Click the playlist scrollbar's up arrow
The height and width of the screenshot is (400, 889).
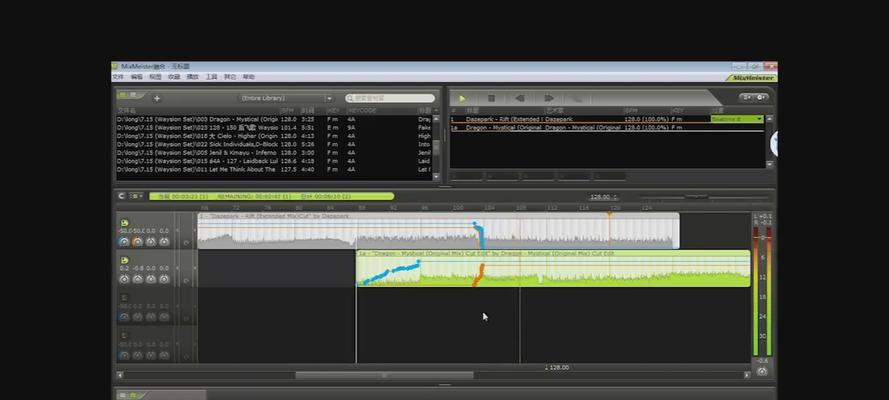[x=769, y=119]
